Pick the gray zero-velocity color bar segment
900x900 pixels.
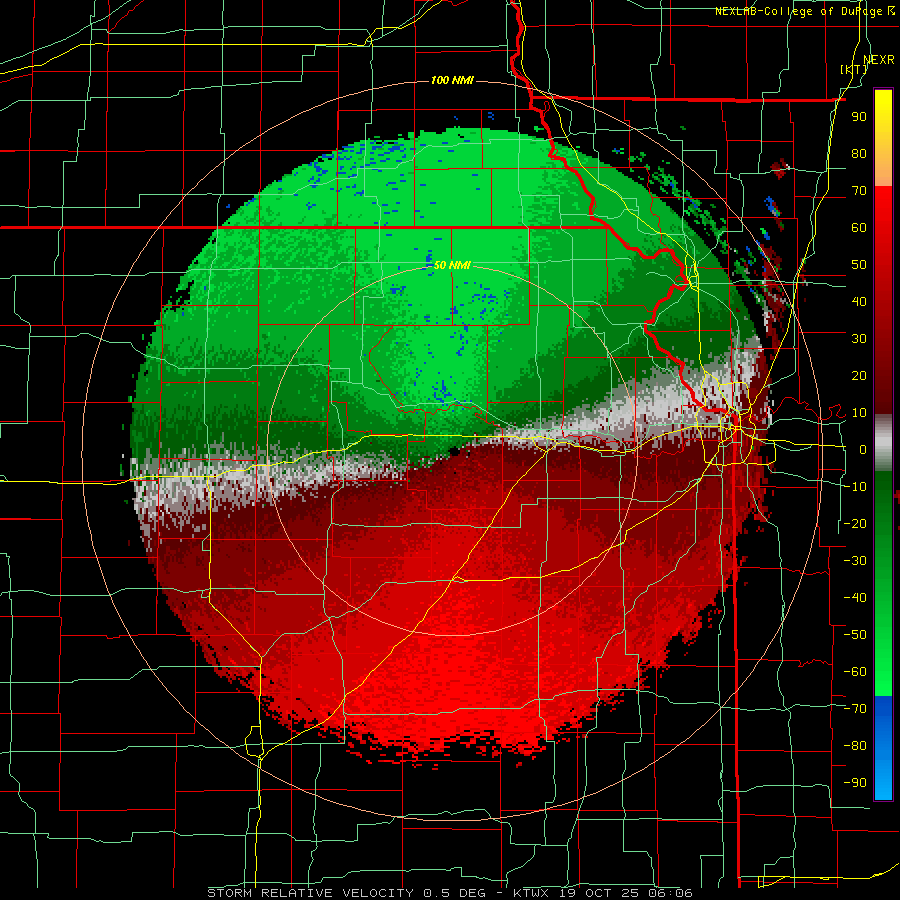(x=883, y=443)
